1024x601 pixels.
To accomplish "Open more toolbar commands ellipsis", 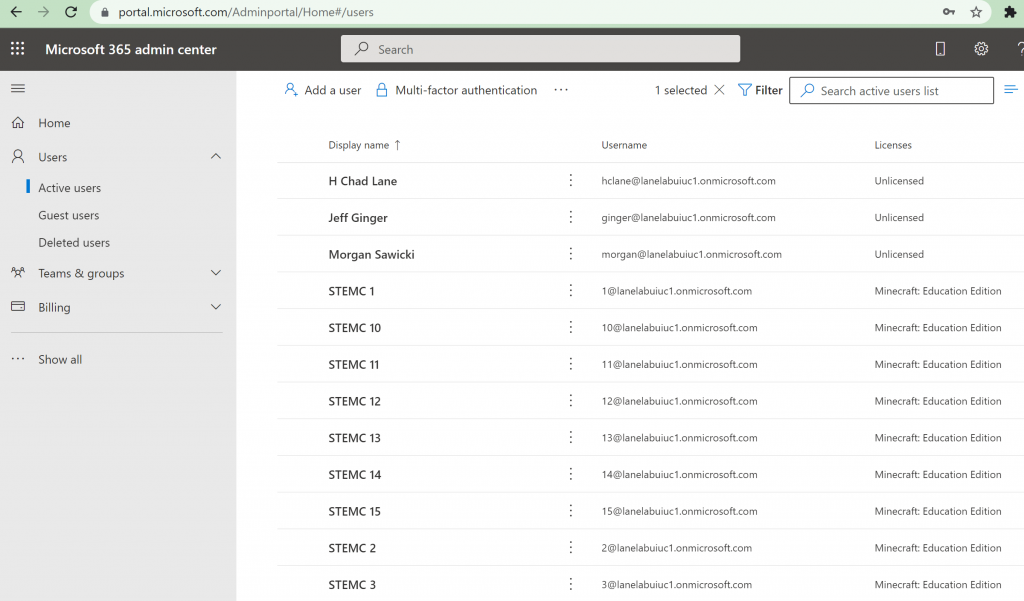I will [x=561, y=90].
